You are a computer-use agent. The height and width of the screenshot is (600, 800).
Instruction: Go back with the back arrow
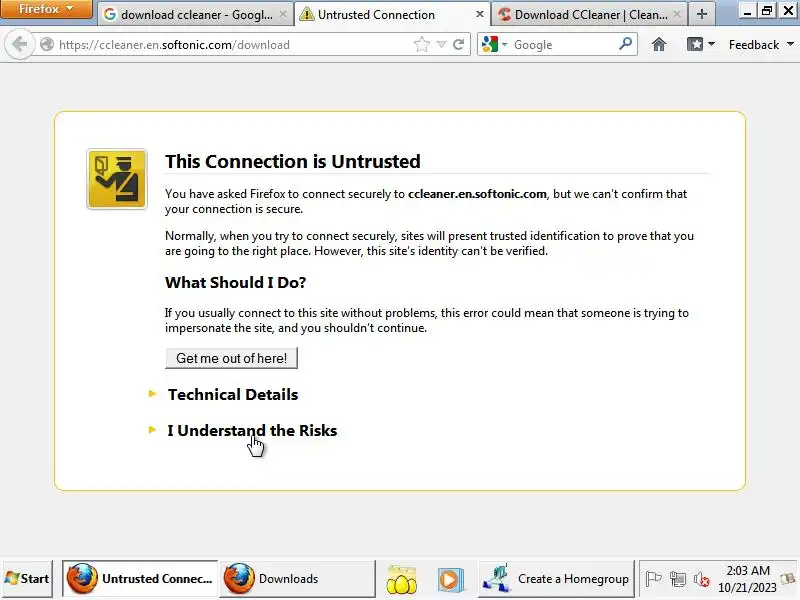pyautogui.click(x=19, y=45)
